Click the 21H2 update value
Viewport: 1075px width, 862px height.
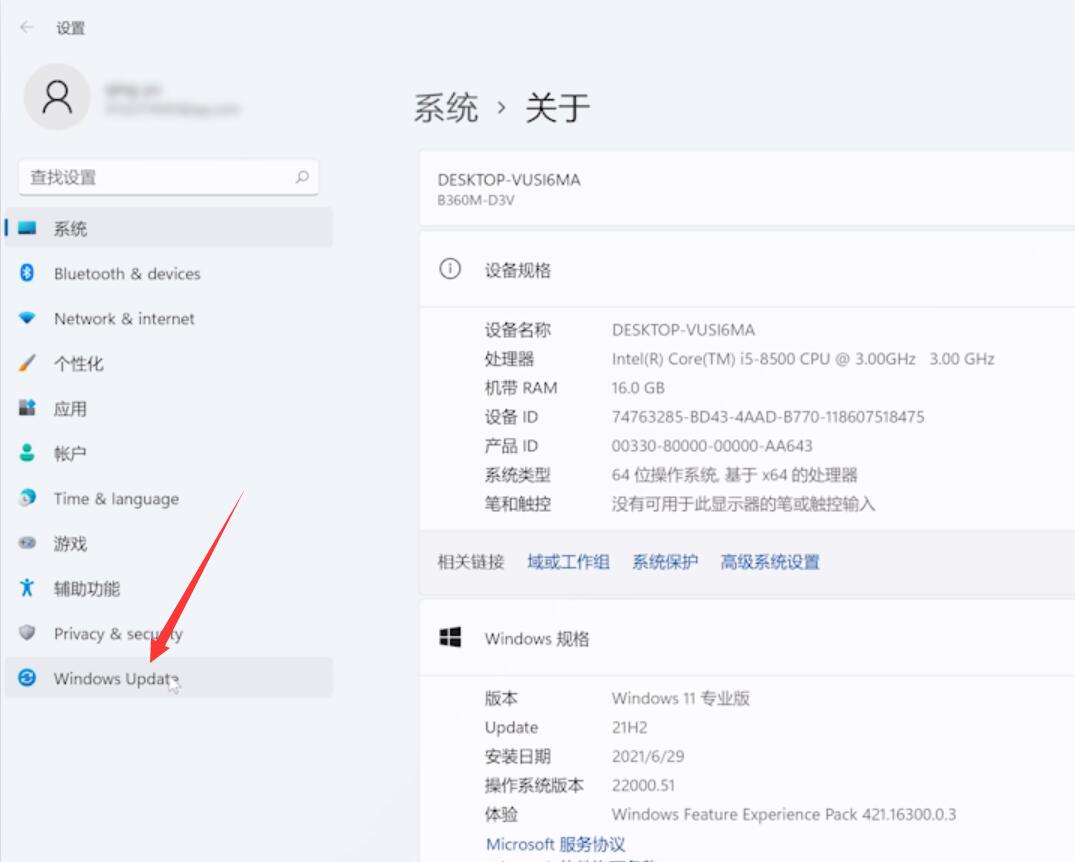[629, 727]
